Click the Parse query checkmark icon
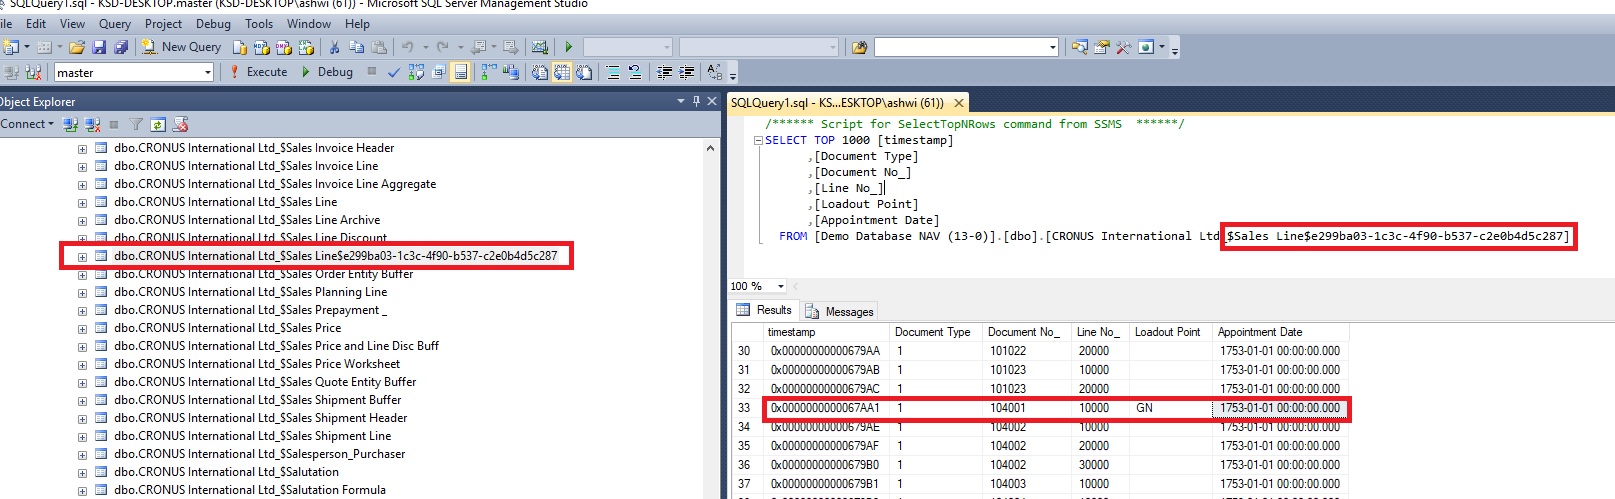This screenshot has width=1615, height=499. point(394,72)
